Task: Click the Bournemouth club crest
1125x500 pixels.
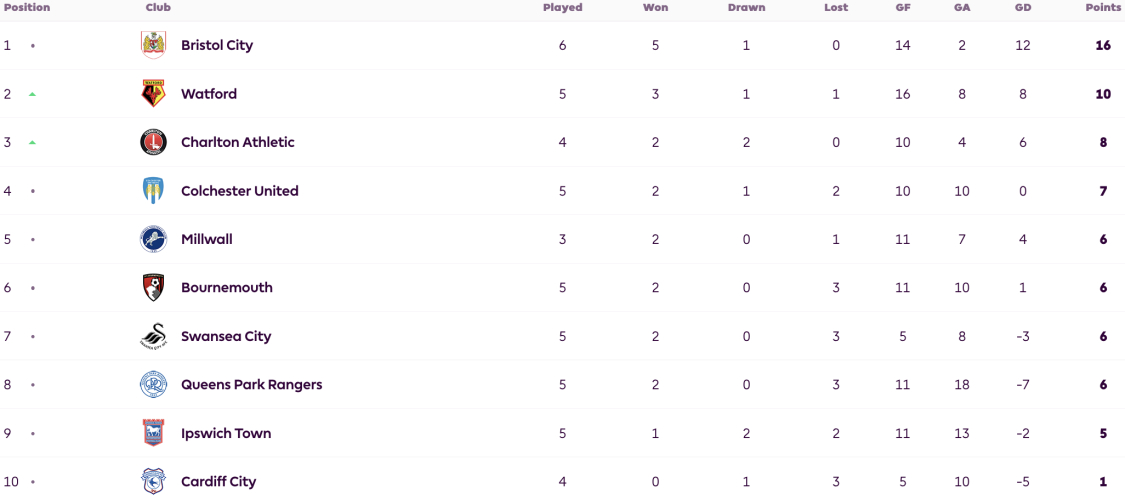Action: tap(153, 288)
